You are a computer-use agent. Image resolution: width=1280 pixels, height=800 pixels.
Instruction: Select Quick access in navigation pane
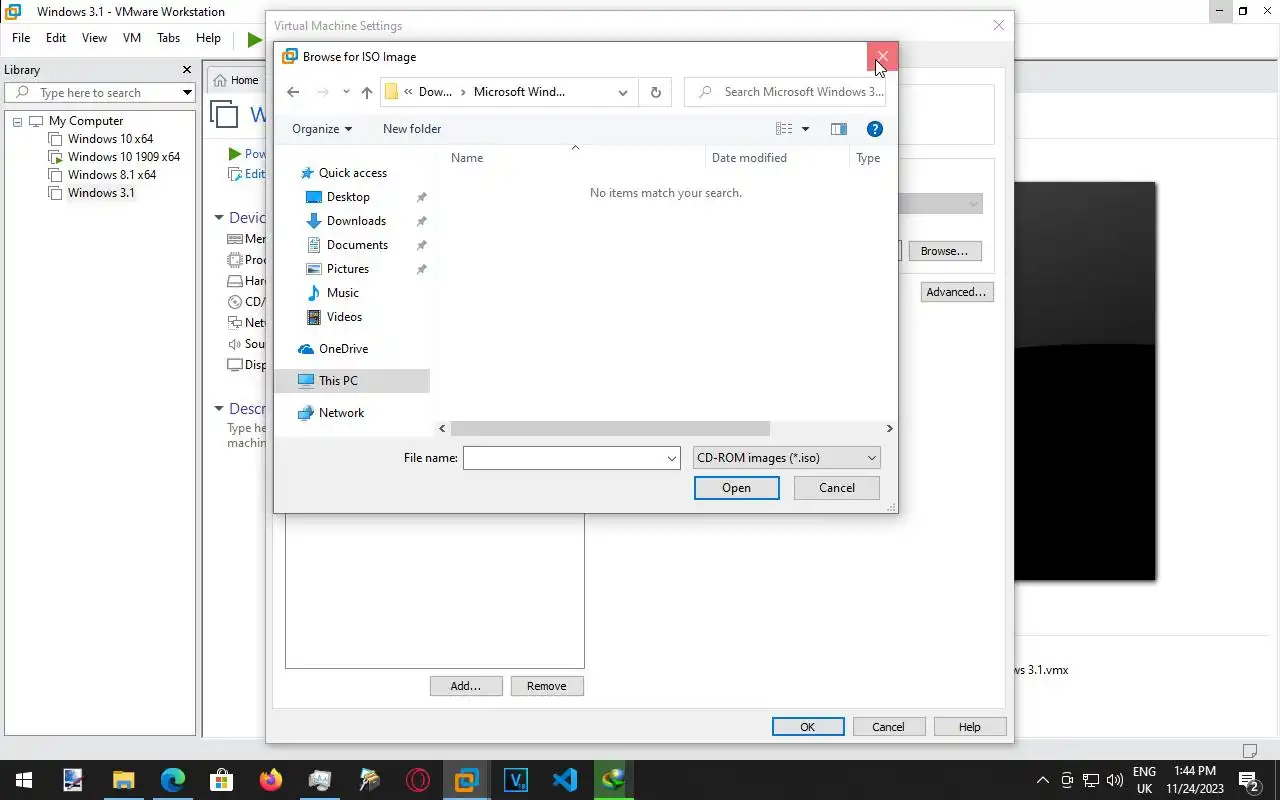(x=353, y=173)
